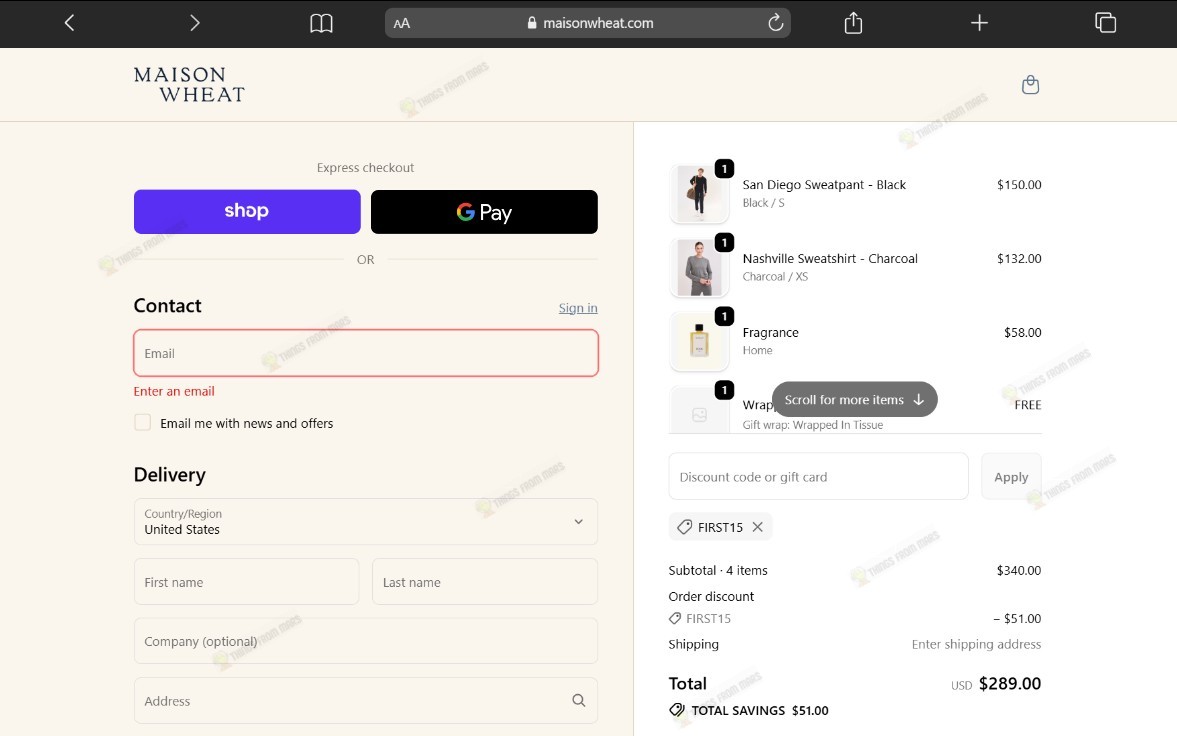The width and height of the screenshot is (1177, 736).
Task: Click the maisonwheat.com address bar
Action: [587, 23]
